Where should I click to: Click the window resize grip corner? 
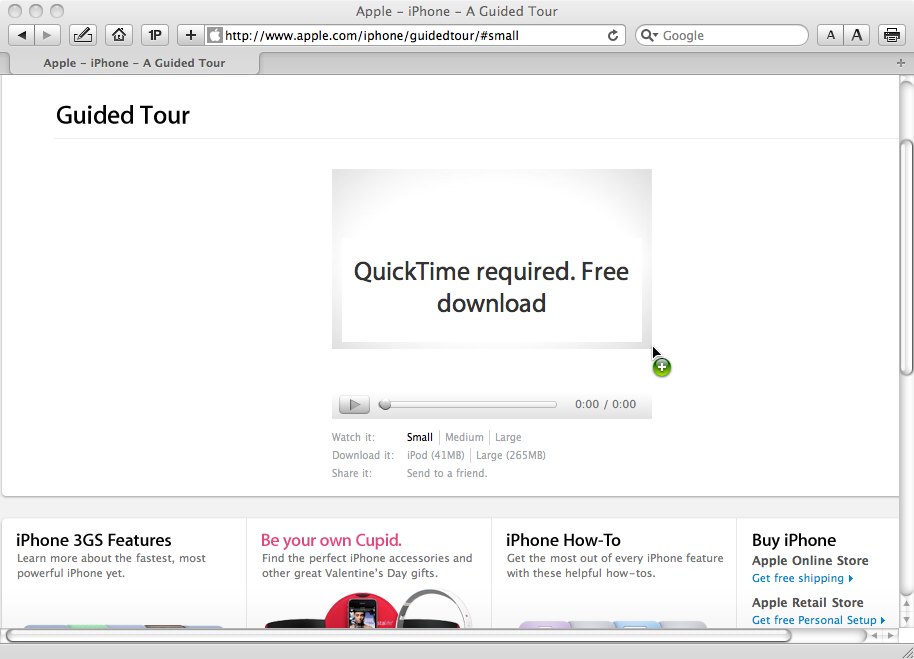[907, 652]
